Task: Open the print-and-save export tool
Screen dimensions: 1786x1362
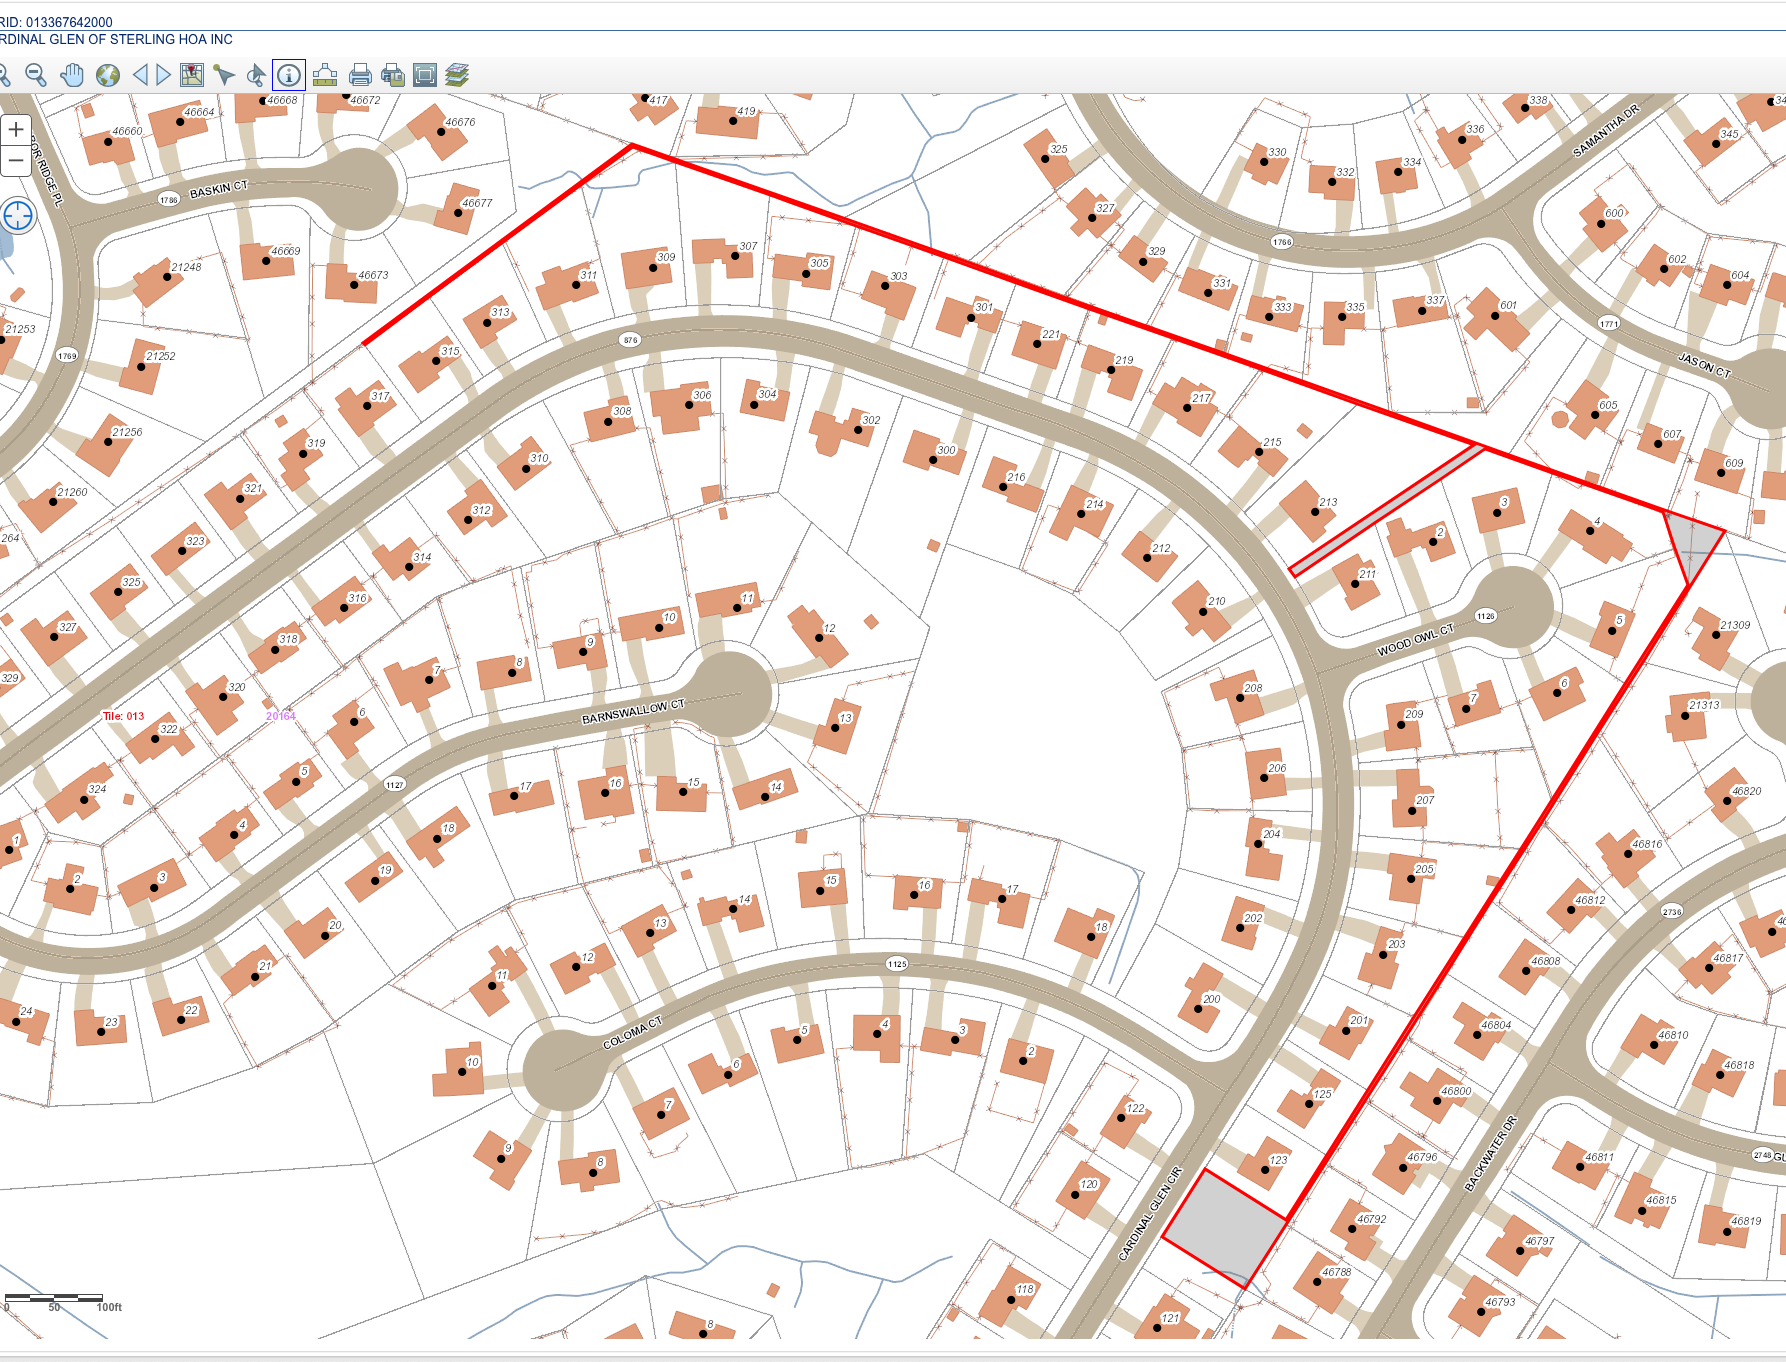Action: click(393, 75)
